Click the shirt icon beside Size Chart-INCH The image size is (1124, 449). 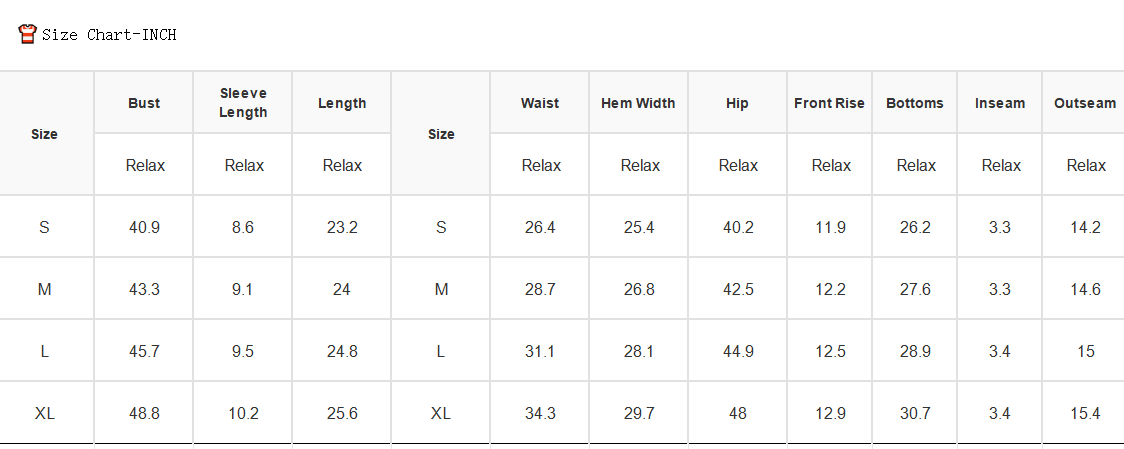pyautogui.click(x=27, y=34)
